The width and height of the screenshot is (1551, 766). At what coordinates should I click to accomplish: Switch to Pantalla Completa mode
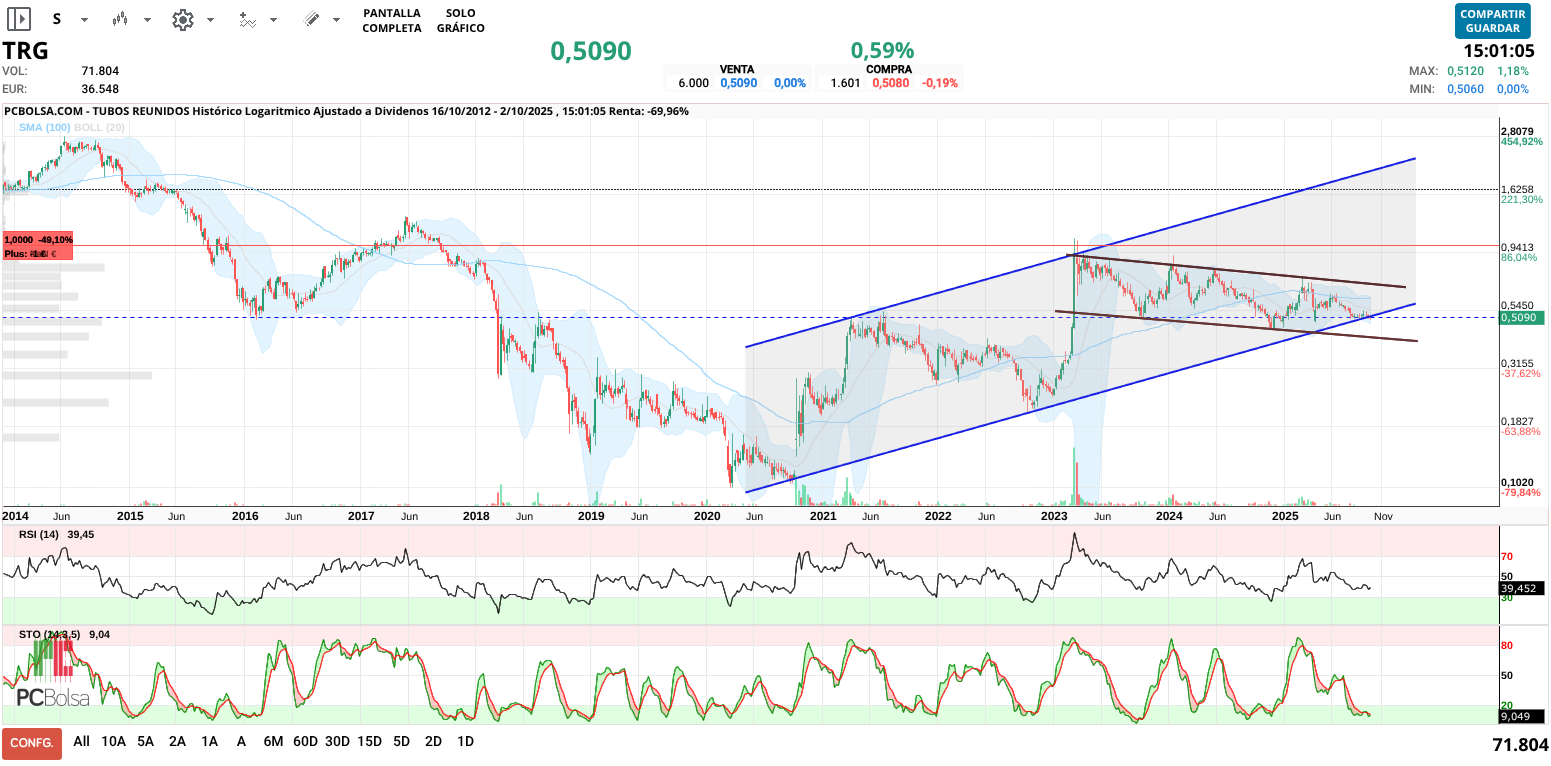pyautogui.click(x=391, y=21)
